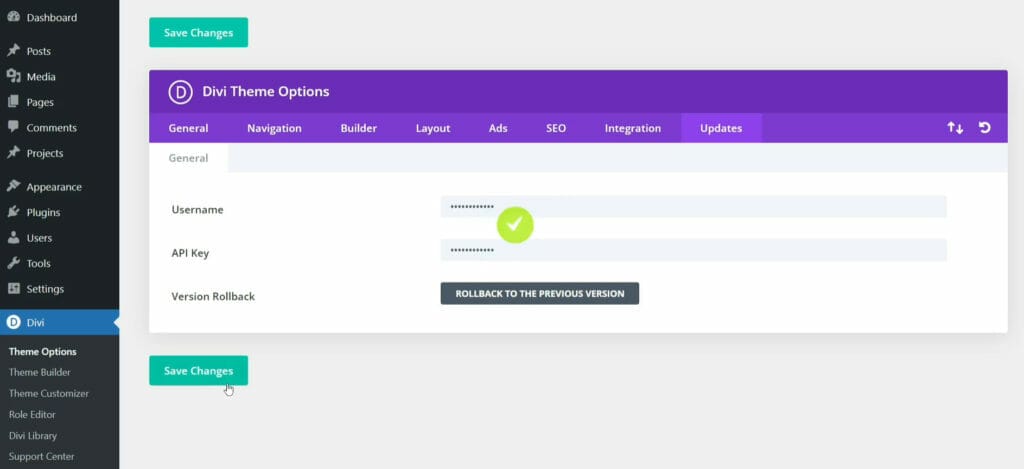Click the Divi D icon in sidebar
This screenshot has width=1024, height=469.
coord(13,322)
